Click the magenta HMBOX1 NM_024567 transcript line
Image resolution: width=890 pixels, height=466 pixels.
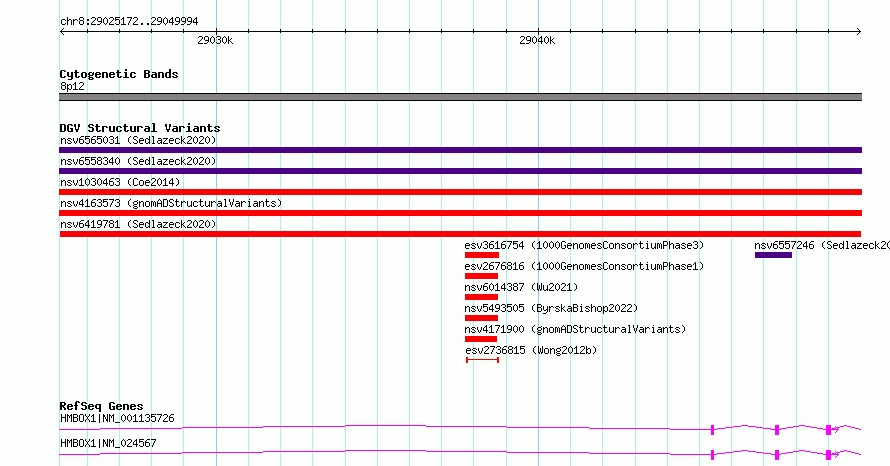[460, 453]
